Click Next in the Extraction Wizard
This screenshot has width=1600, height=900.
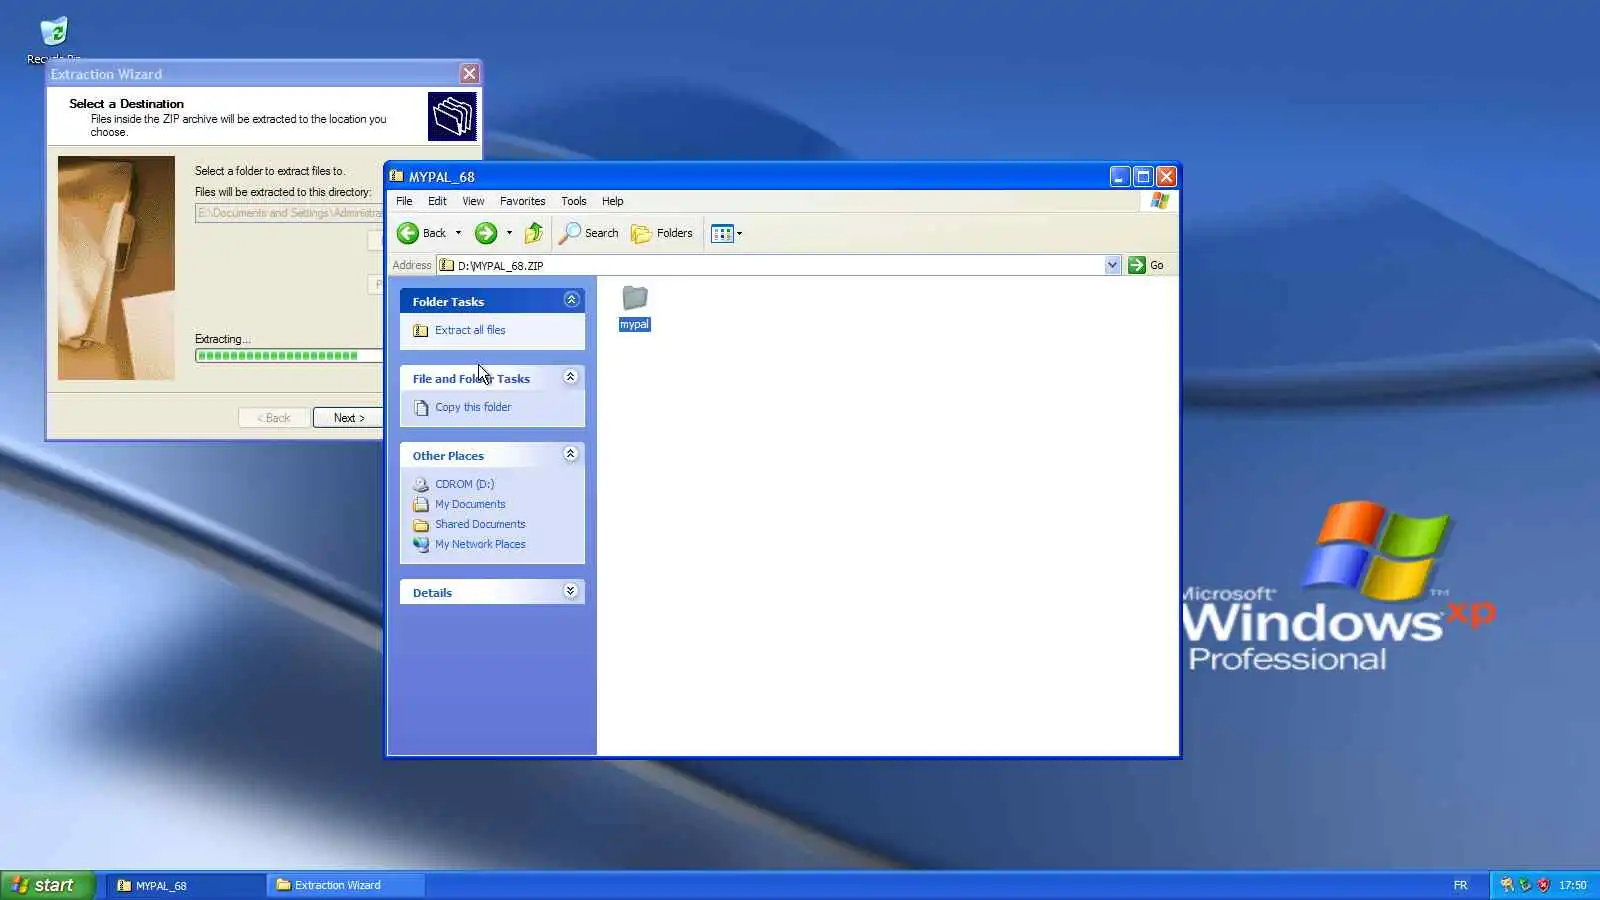click(x=348, y=418)
